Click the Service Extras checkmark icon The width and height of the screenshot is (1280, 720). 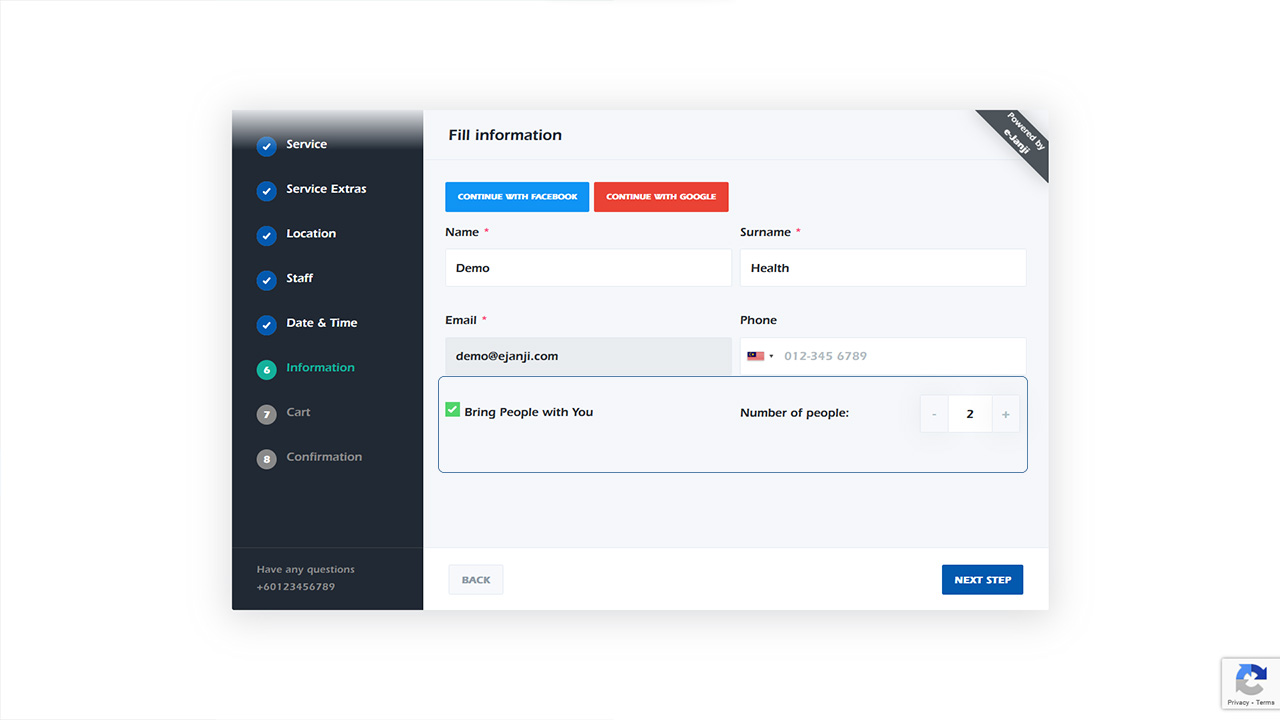coord(266,191)
